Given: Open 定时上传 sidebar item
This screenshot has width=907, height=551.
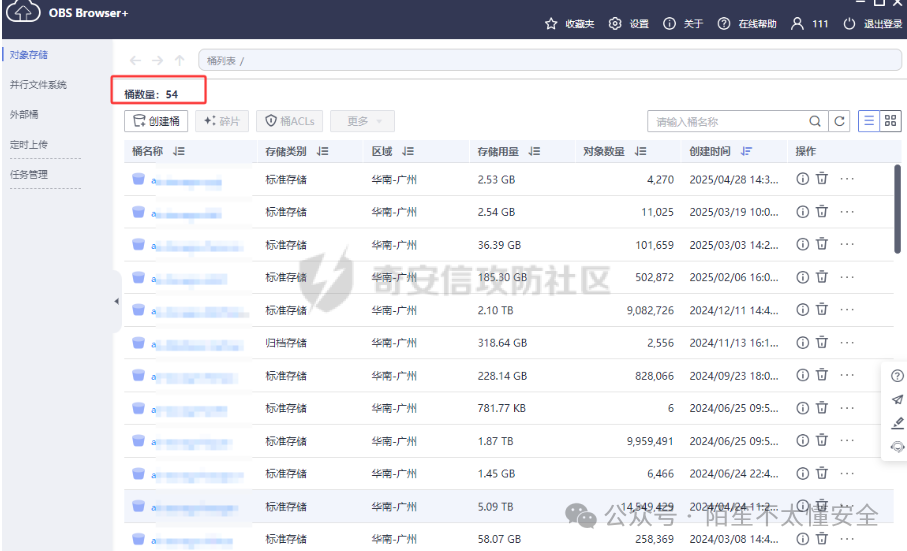Looking at the screenshot, I should [x=28, y=145].
